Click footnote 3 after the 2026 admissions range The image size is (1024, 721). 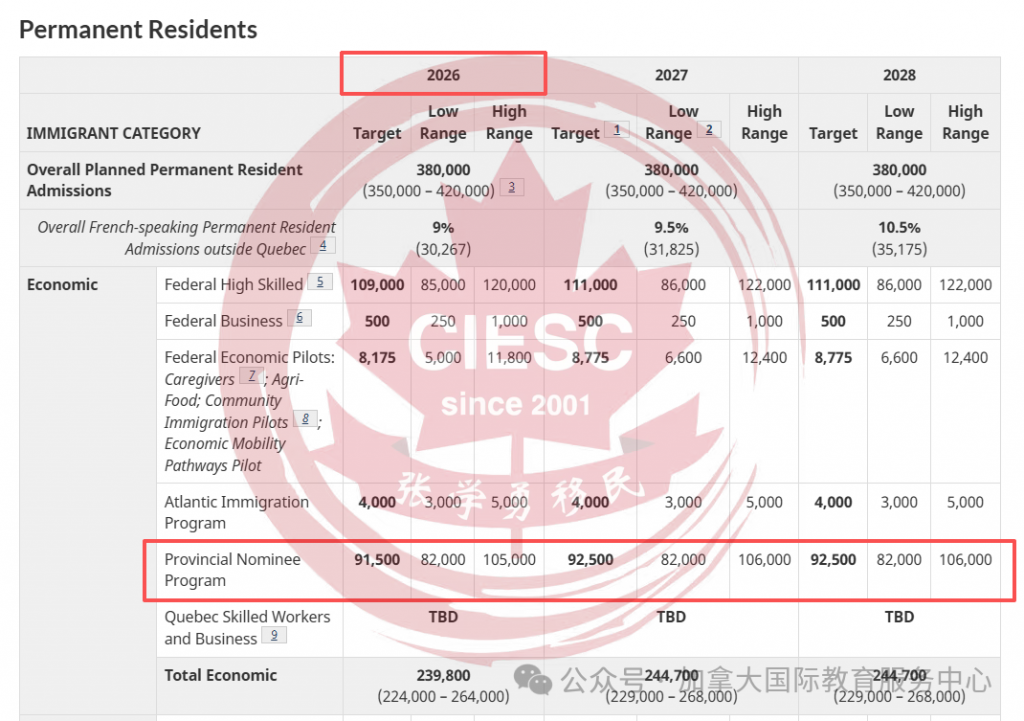(511, 187)
